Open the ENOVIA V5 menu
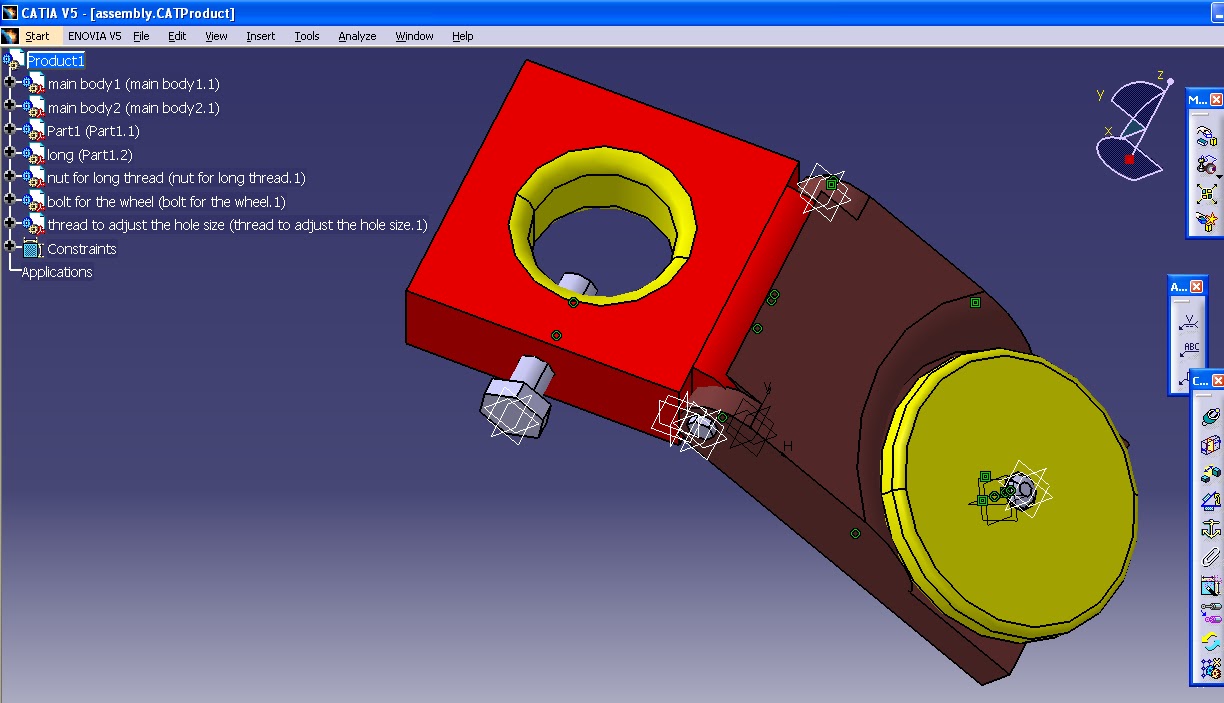 (97, 36)
